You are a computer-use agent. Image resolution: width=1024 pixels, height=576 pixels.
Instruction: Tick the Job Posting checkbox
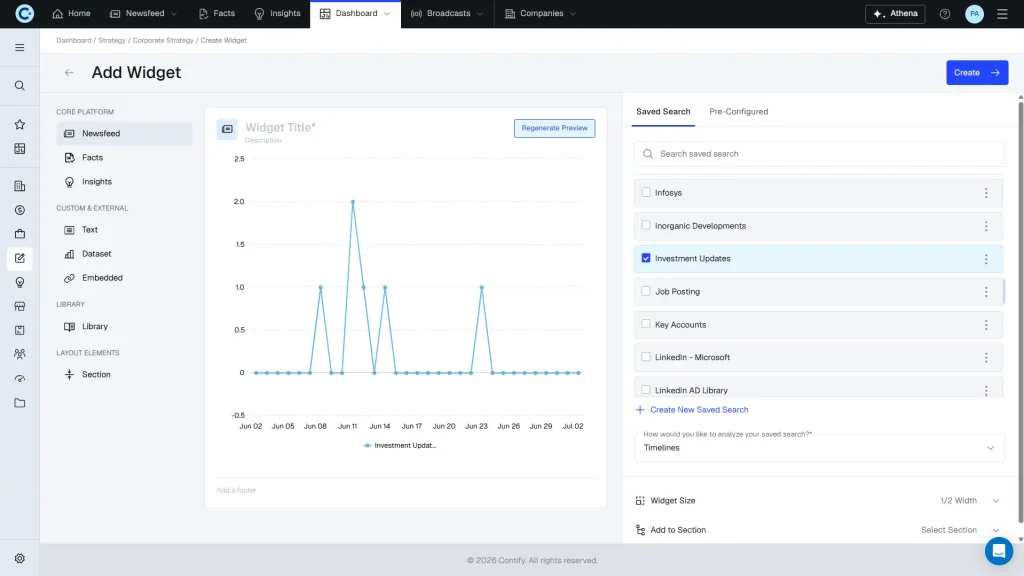[646, 291]
